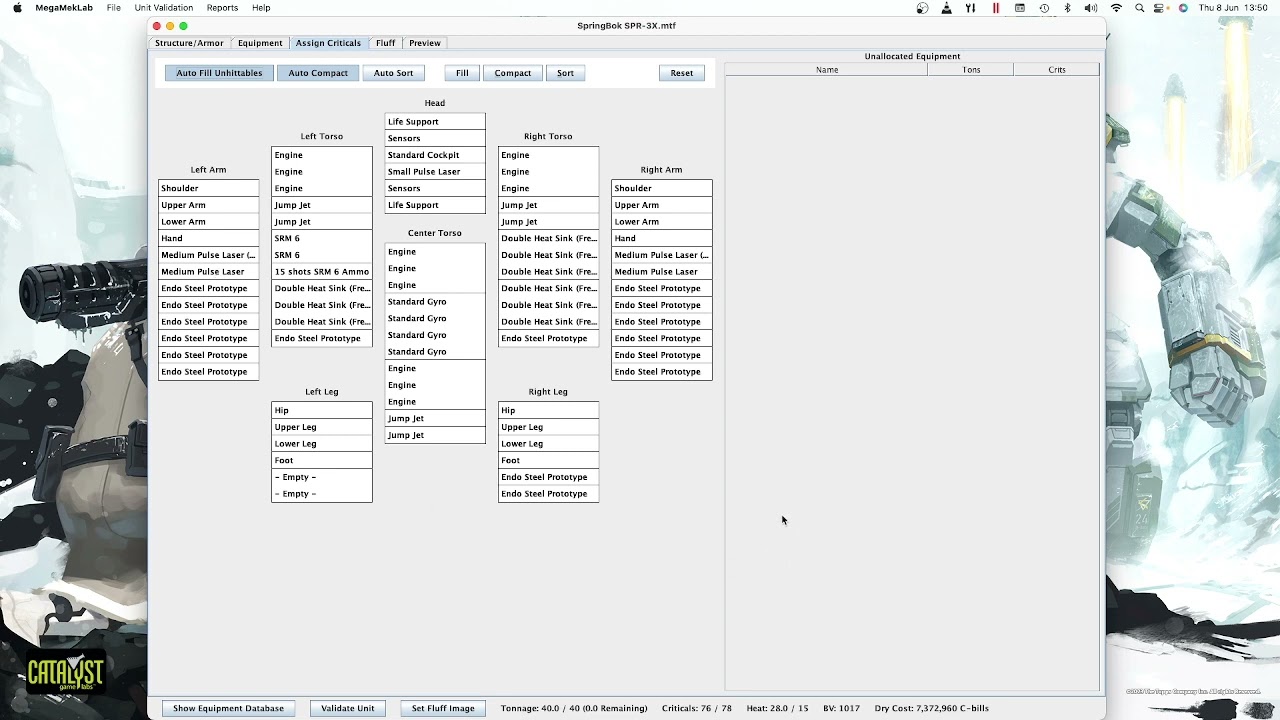Click the Sort button
The height and width of the screenshot is (720, 1280).
(x=565, y=73)
